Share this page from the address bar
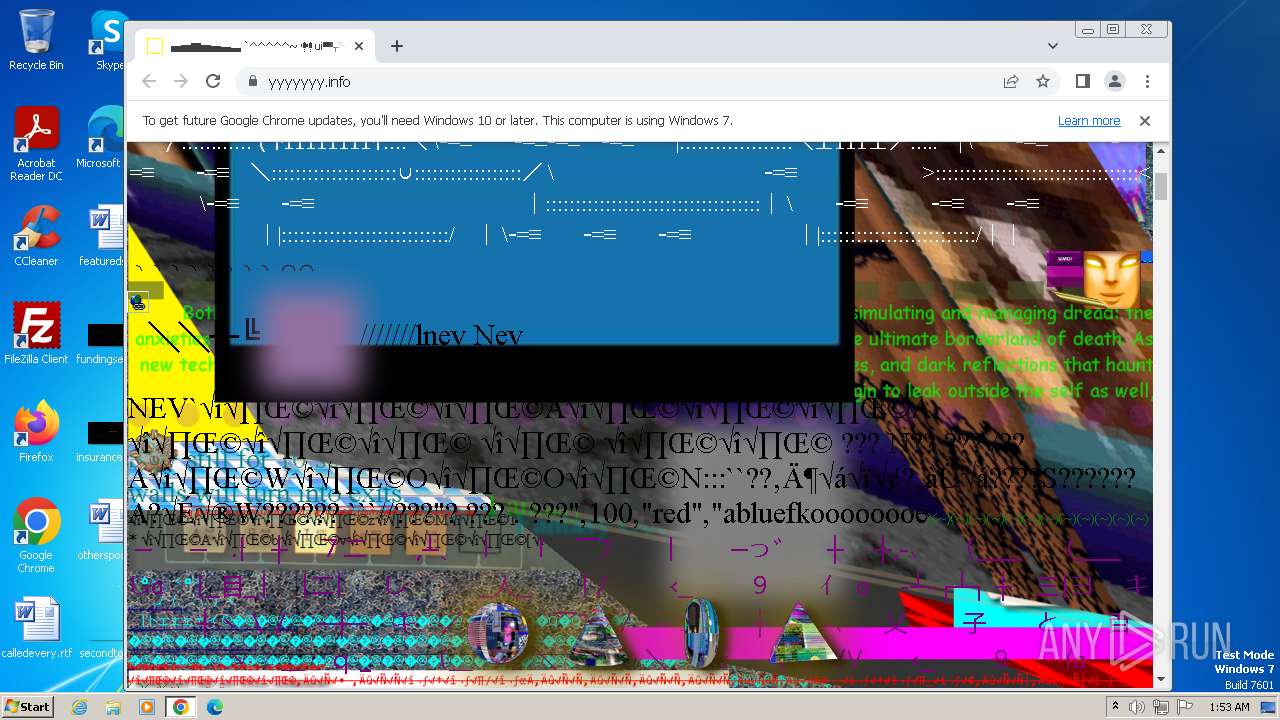The height and width of the screenshot is (720, 1280). pyautogui.click(x=1011, y=81)
